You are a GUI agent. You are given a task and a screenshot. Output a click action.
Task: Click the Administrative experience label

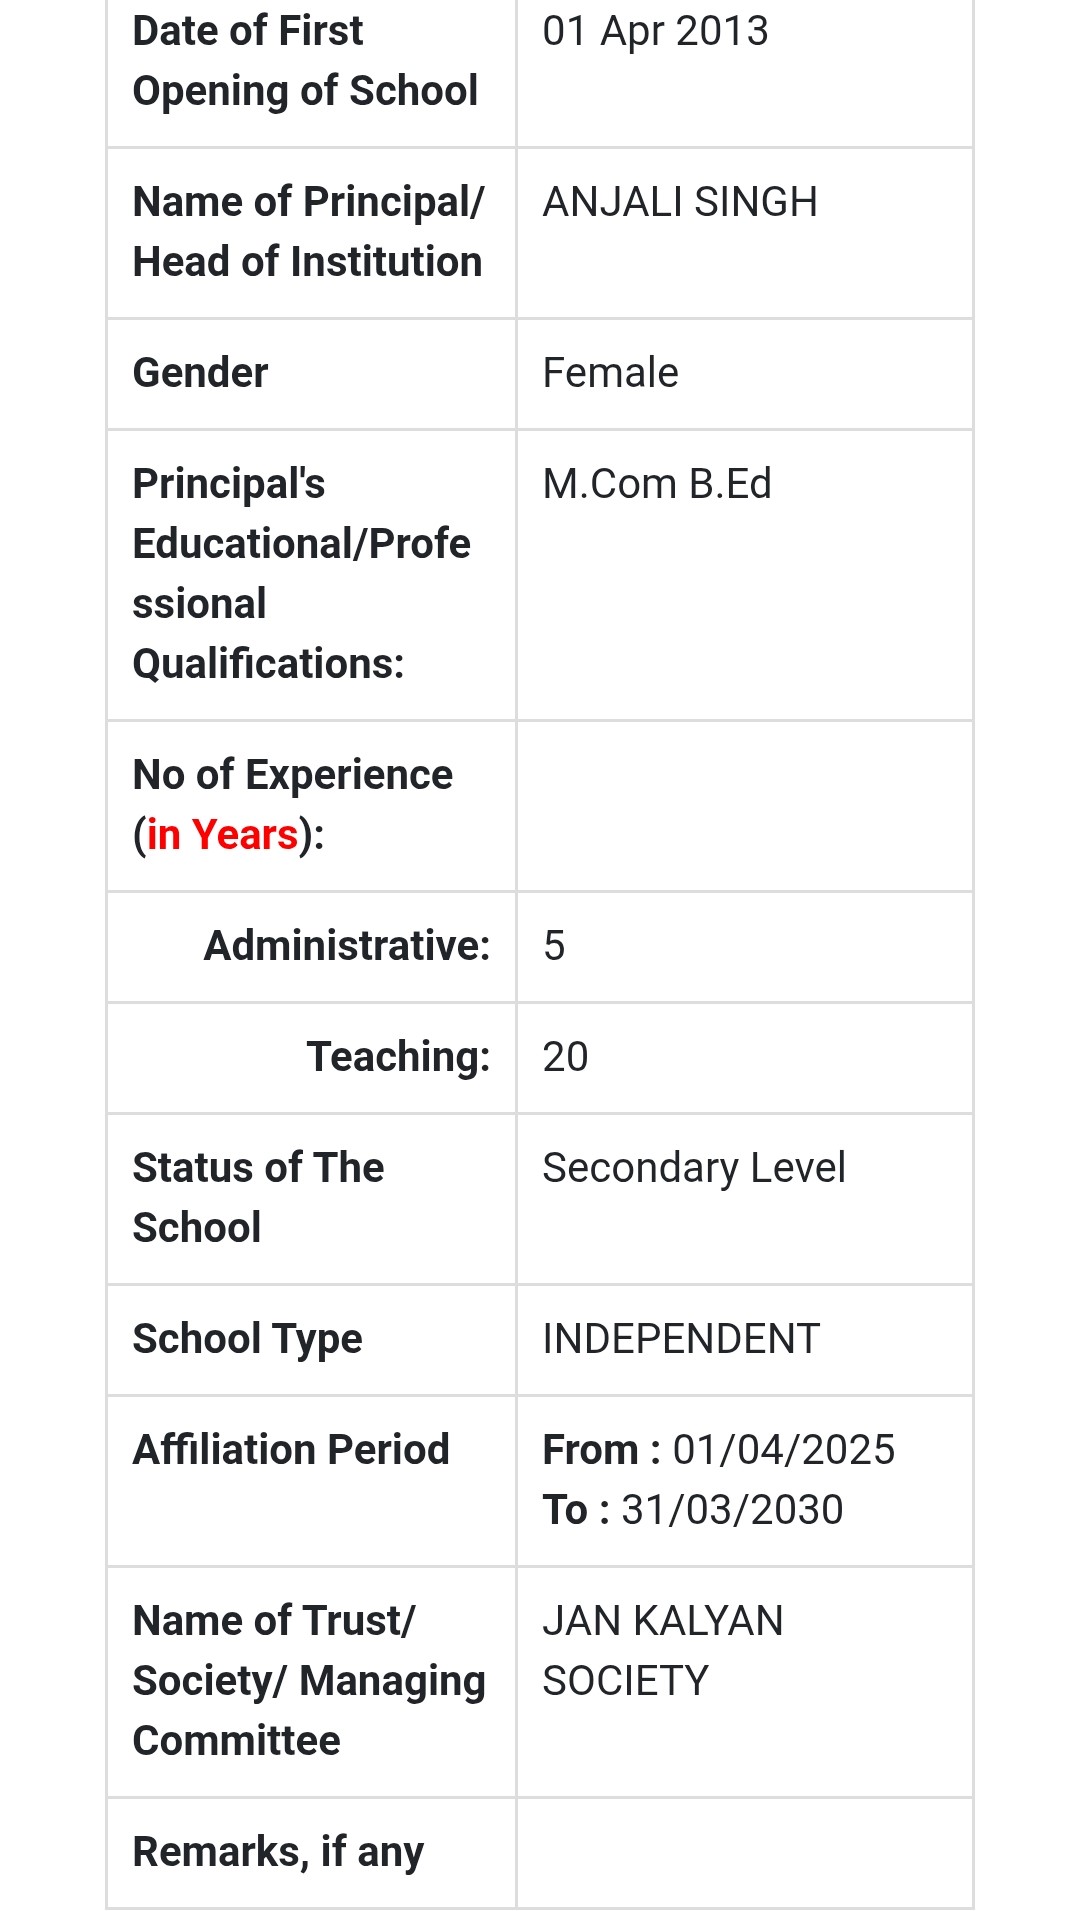[347, 946]
